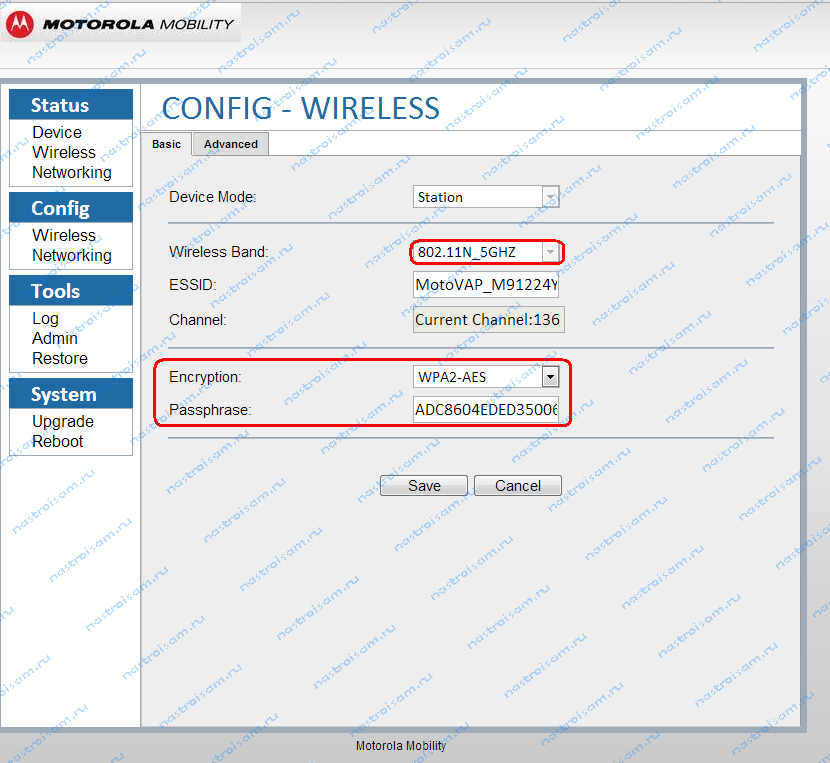Select Restore in the Tools section
The image size is (830, 763).
[59, 358]
